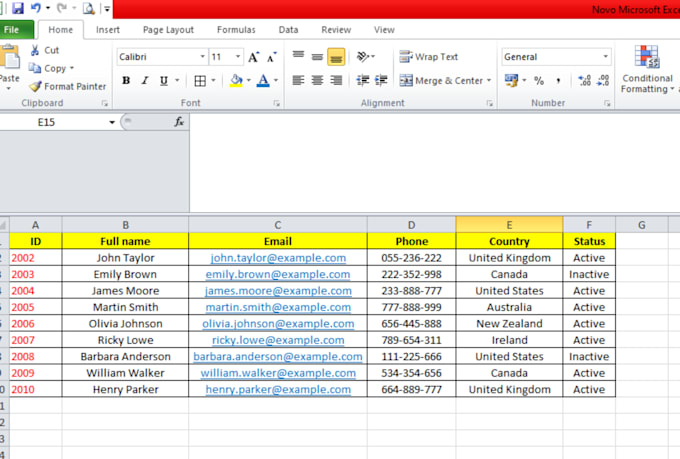Open the Fill Color dropdown arrow
Screen dimensions: 680x459
(248, 81)
